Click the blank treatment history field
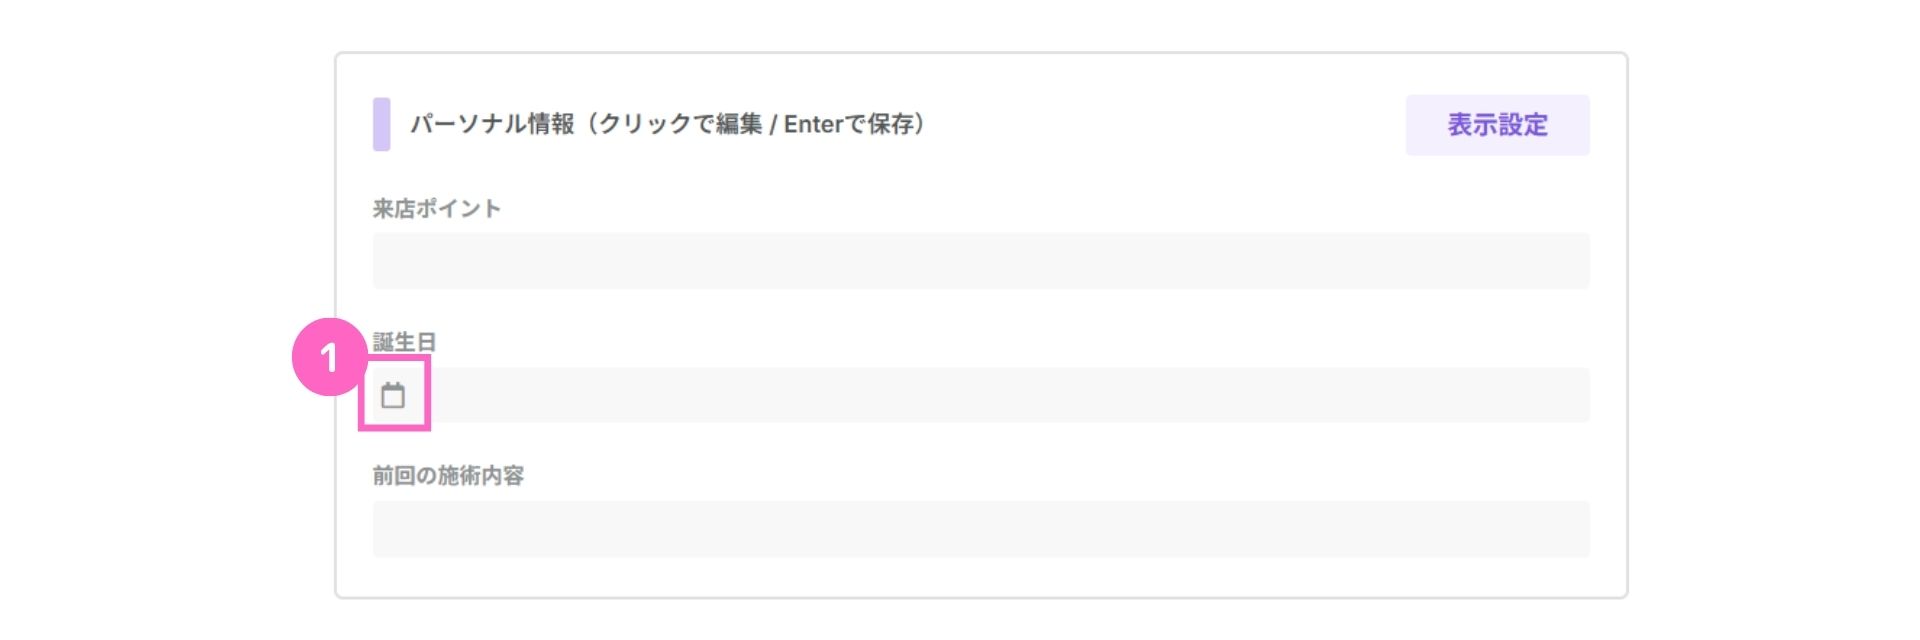The image size is (1920, 640). (x=981, y=529)
